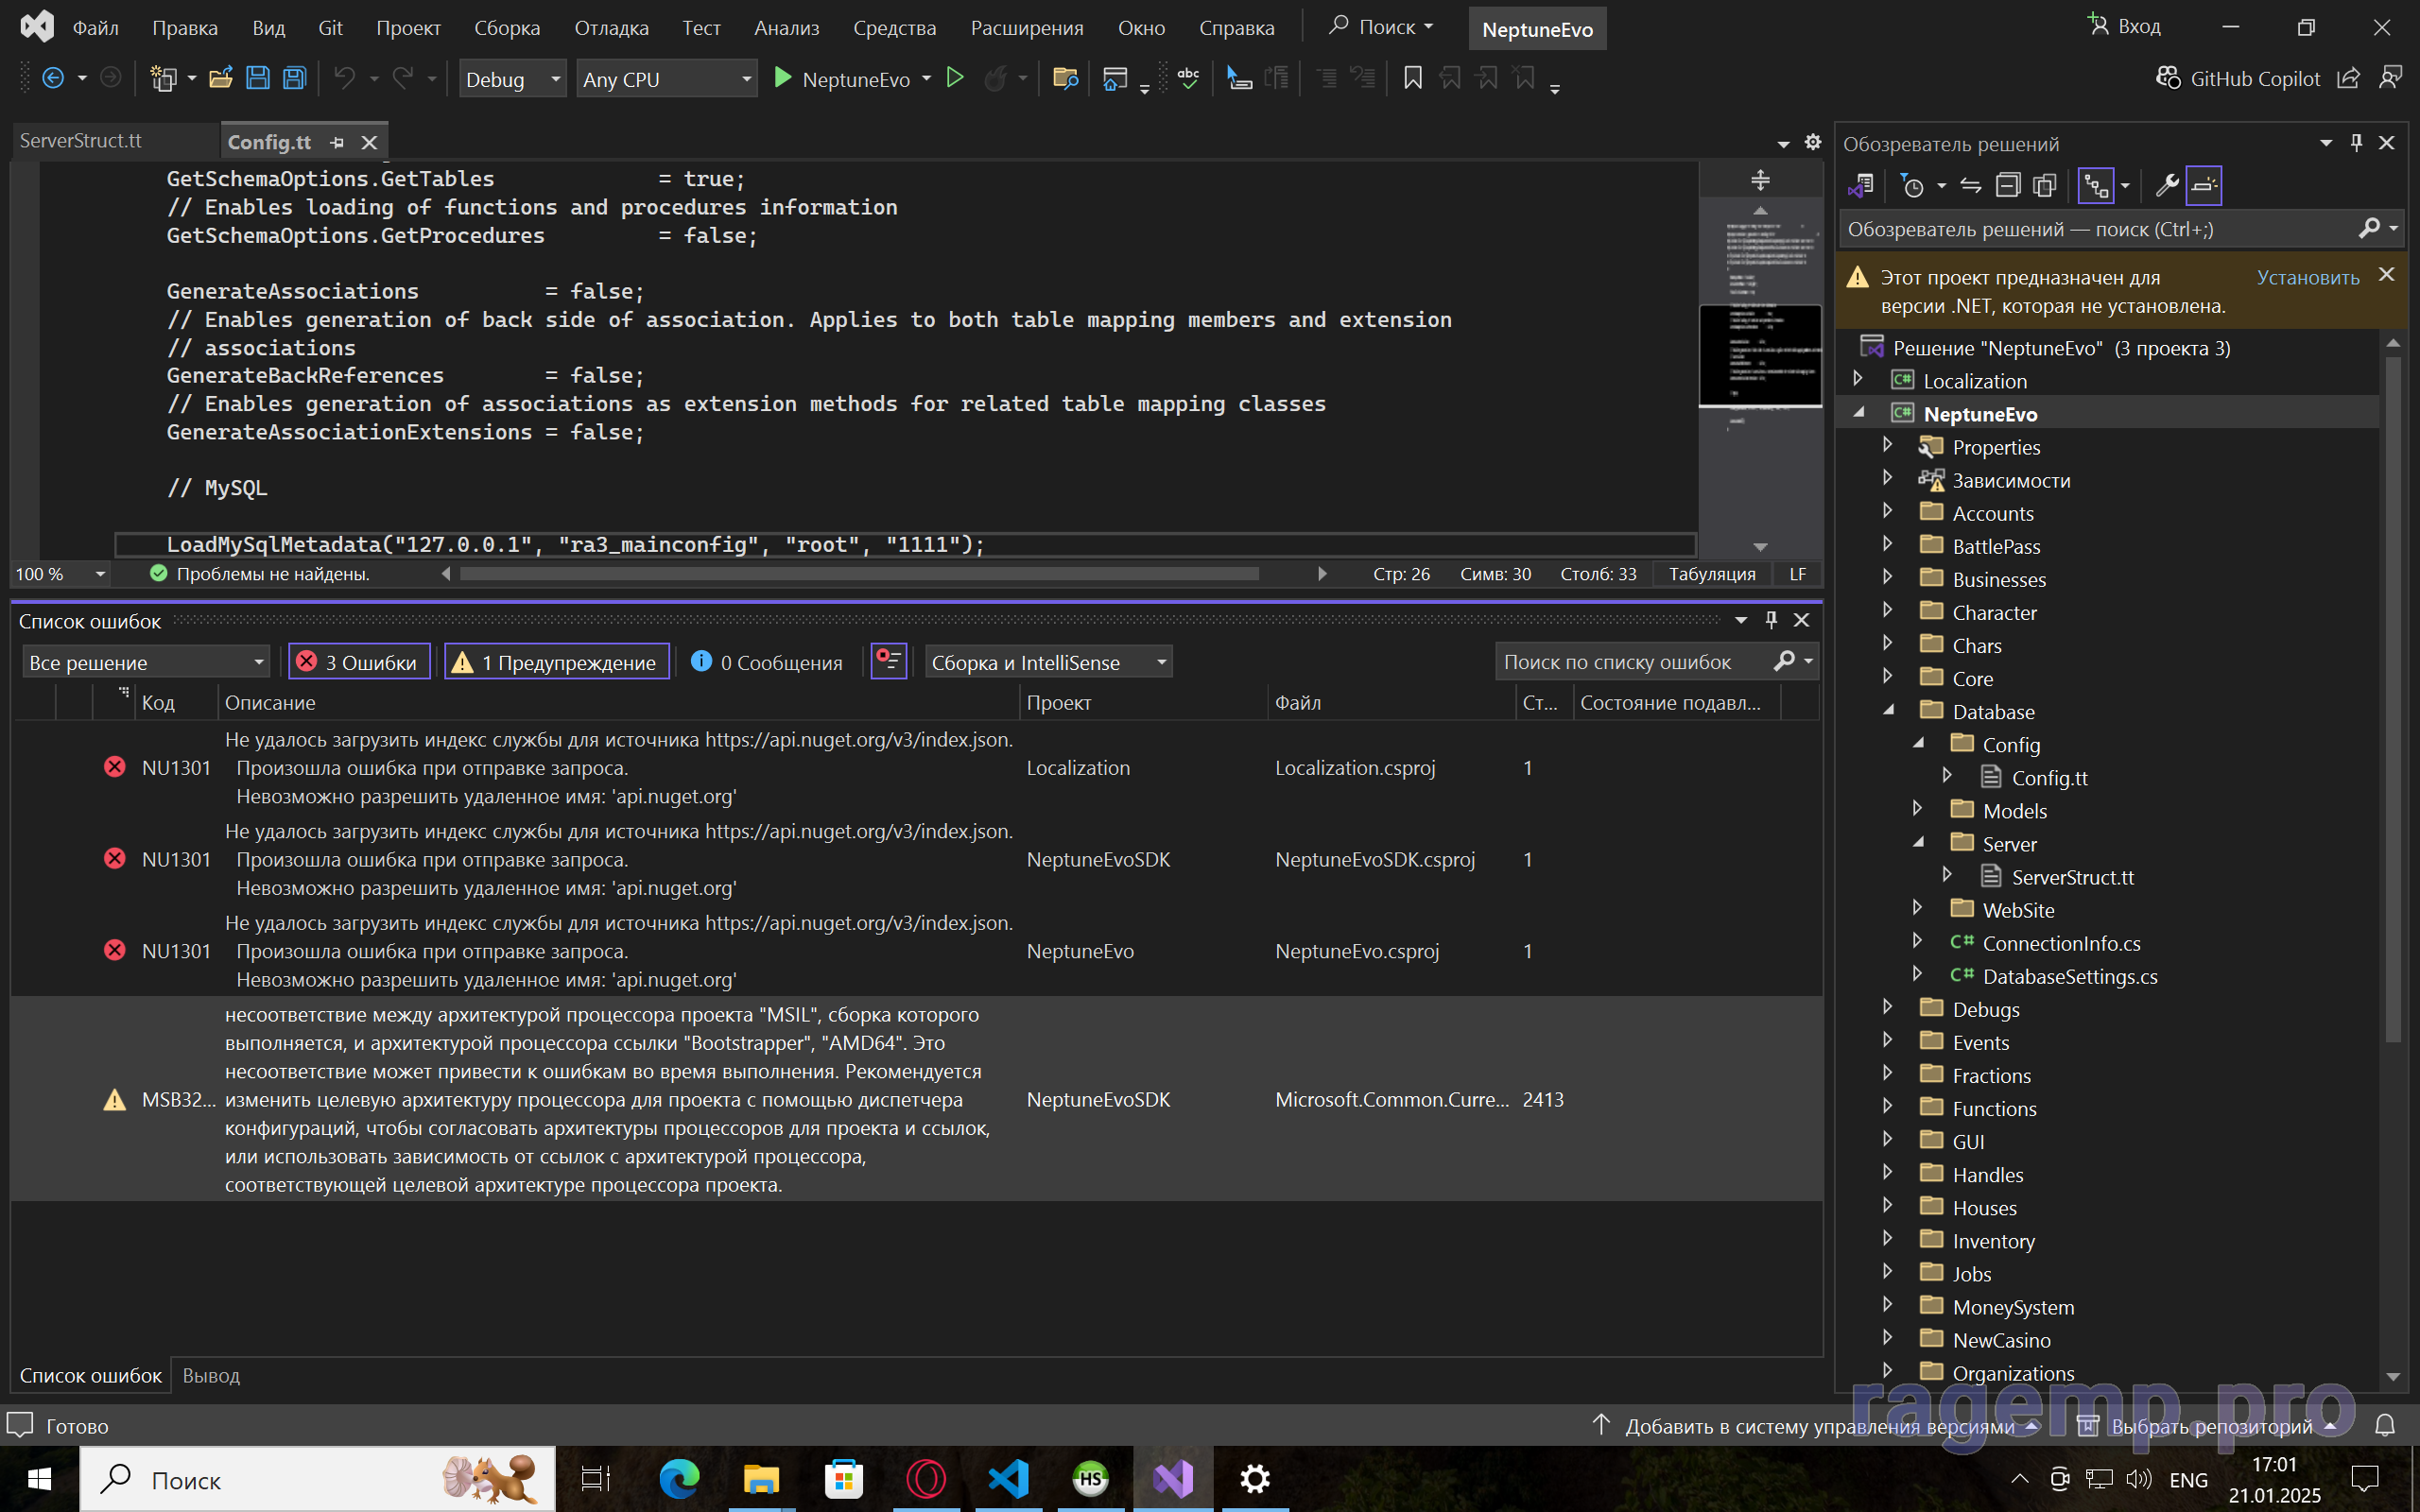Toggle preview selected items in Solution Explorer
The width and height of the screenshot is (2420, 1512).
[x=2203, y=185]
